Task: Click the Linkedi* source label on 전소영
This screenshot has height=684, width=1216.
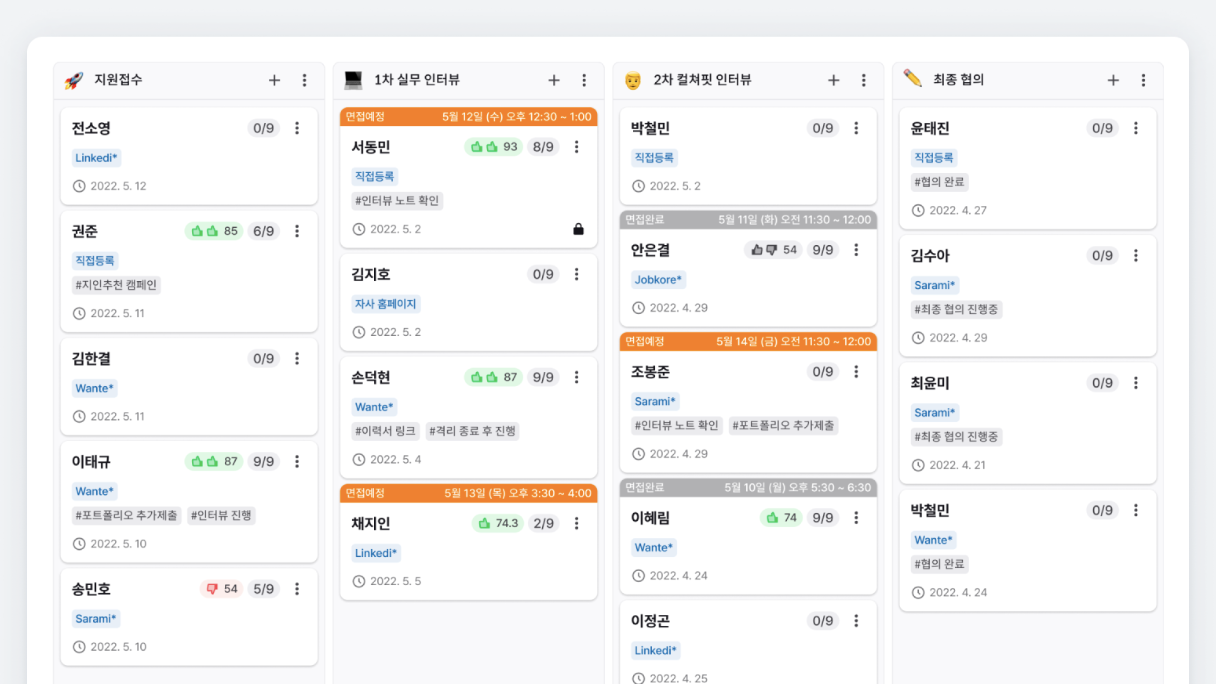Action: (96, 158)
